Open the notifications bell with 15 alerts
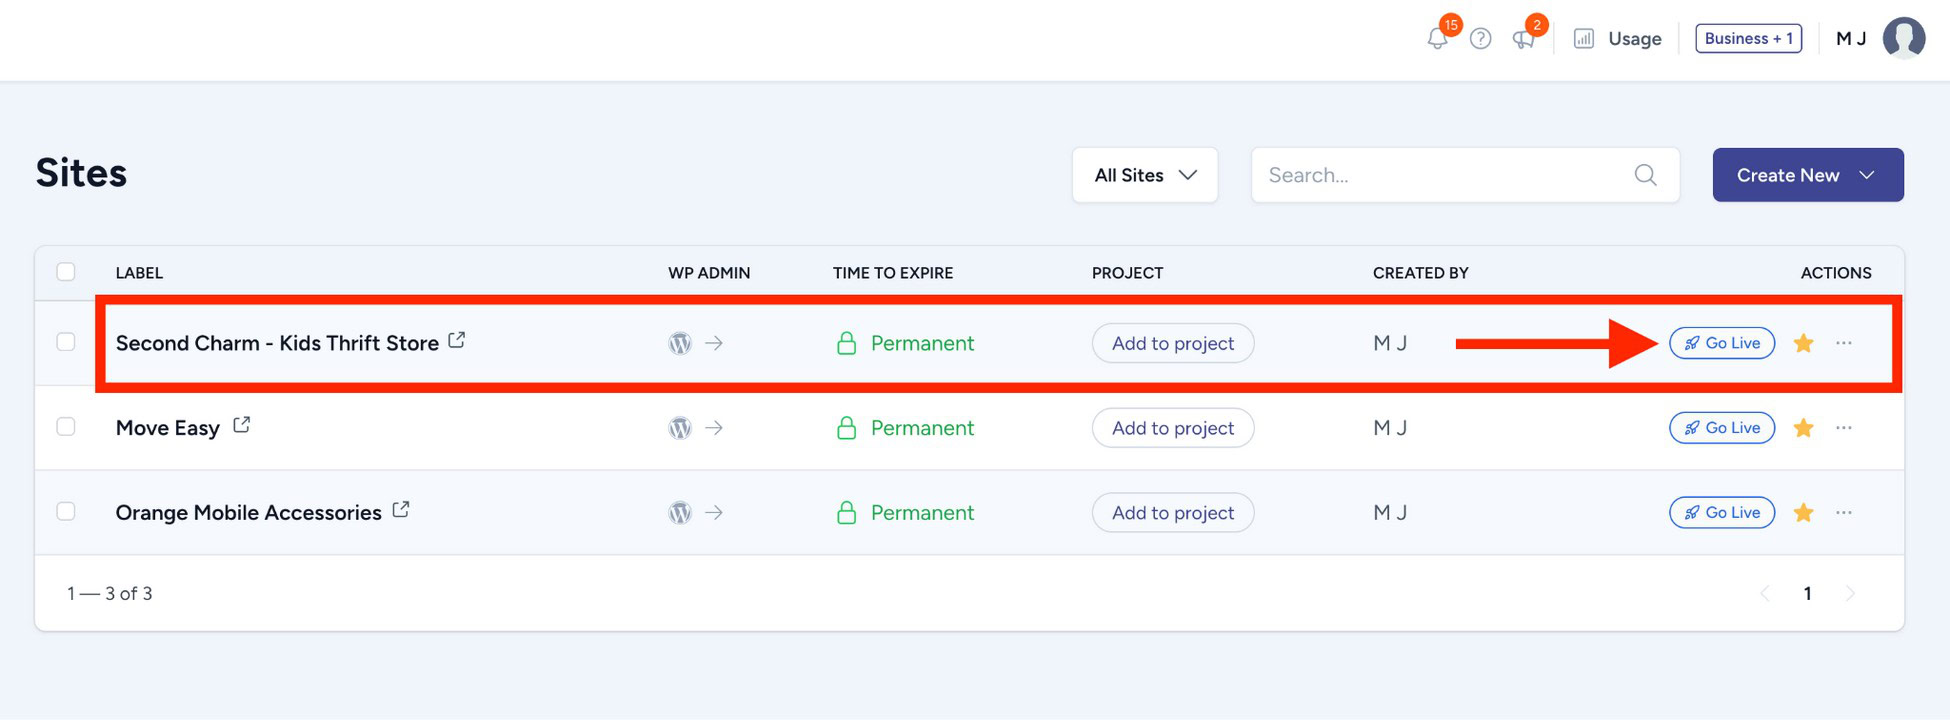1950x720 pixels. pyautogui.click(x=1438, y=38)
